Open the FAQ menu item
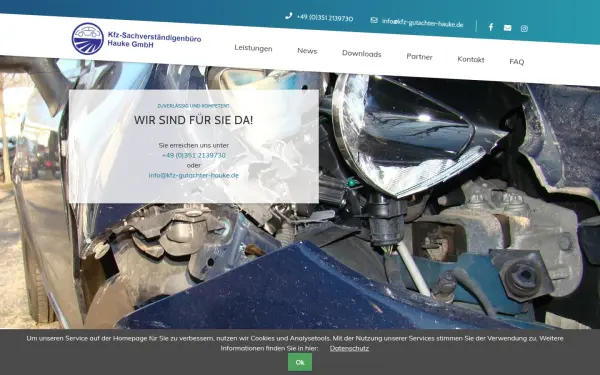Image resolution: width=600 pixels, height=375 pixels. click(x=517, y=62)
